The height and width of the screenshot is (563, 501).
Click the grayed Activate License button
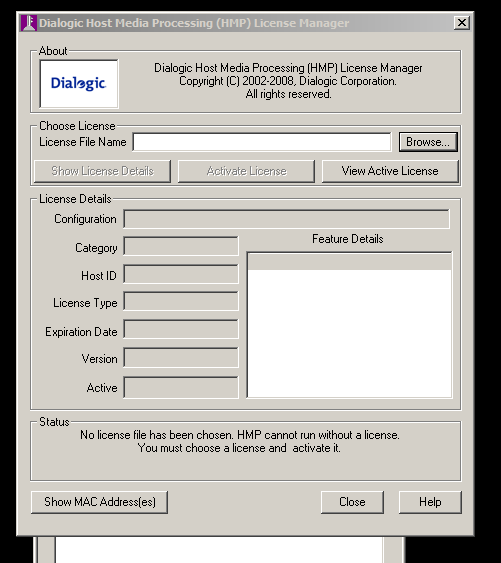point(246,171)
